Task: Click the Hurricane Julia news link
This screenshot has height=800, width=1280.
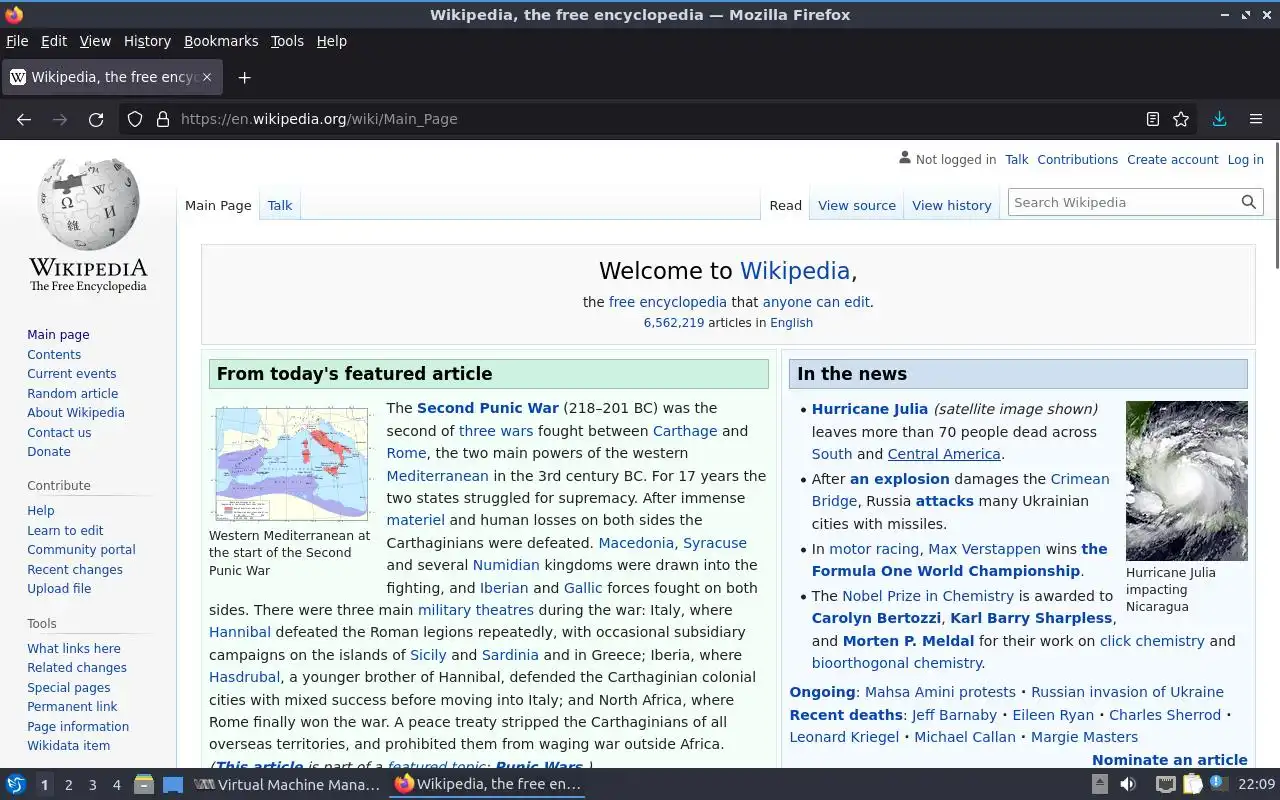Action: pos(870,409)
